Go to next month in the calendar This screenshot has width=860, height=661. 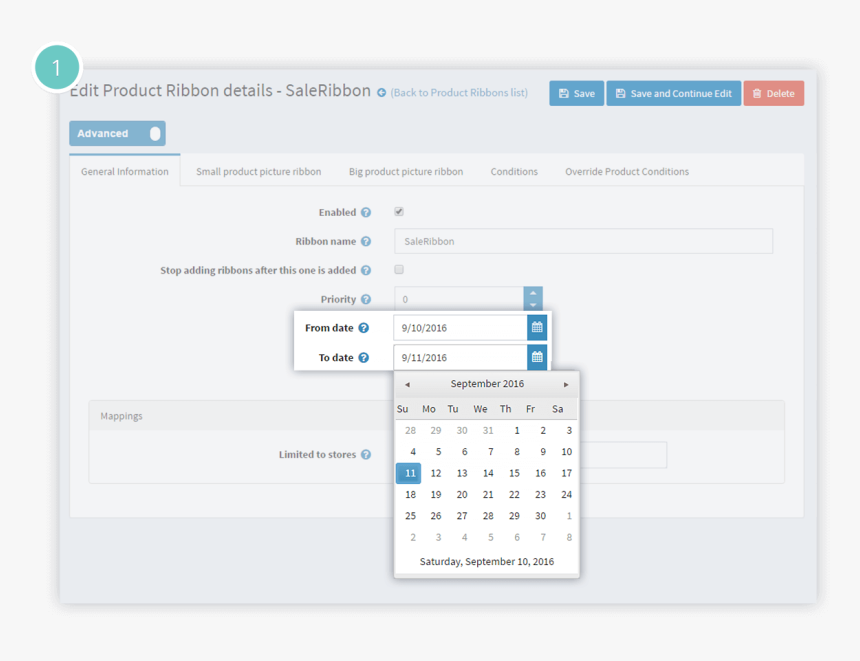pos(568,383)
